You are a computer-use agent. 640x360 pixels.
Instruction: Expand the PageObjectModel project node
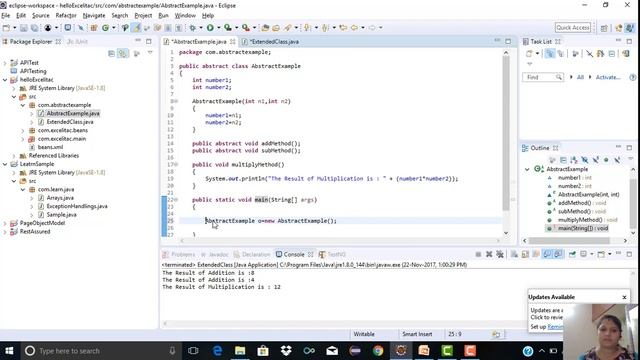pyautogui.click(x=5, y=223)
